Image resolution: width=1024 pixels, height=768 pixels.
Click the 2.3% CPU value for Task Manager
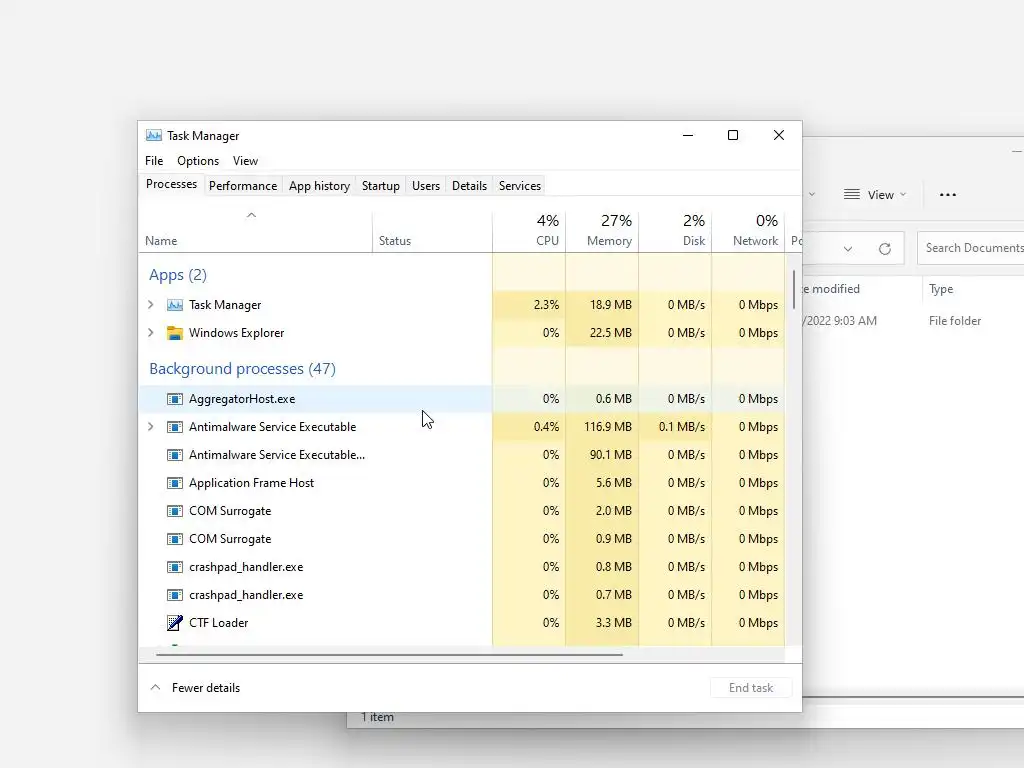(547, 305)
